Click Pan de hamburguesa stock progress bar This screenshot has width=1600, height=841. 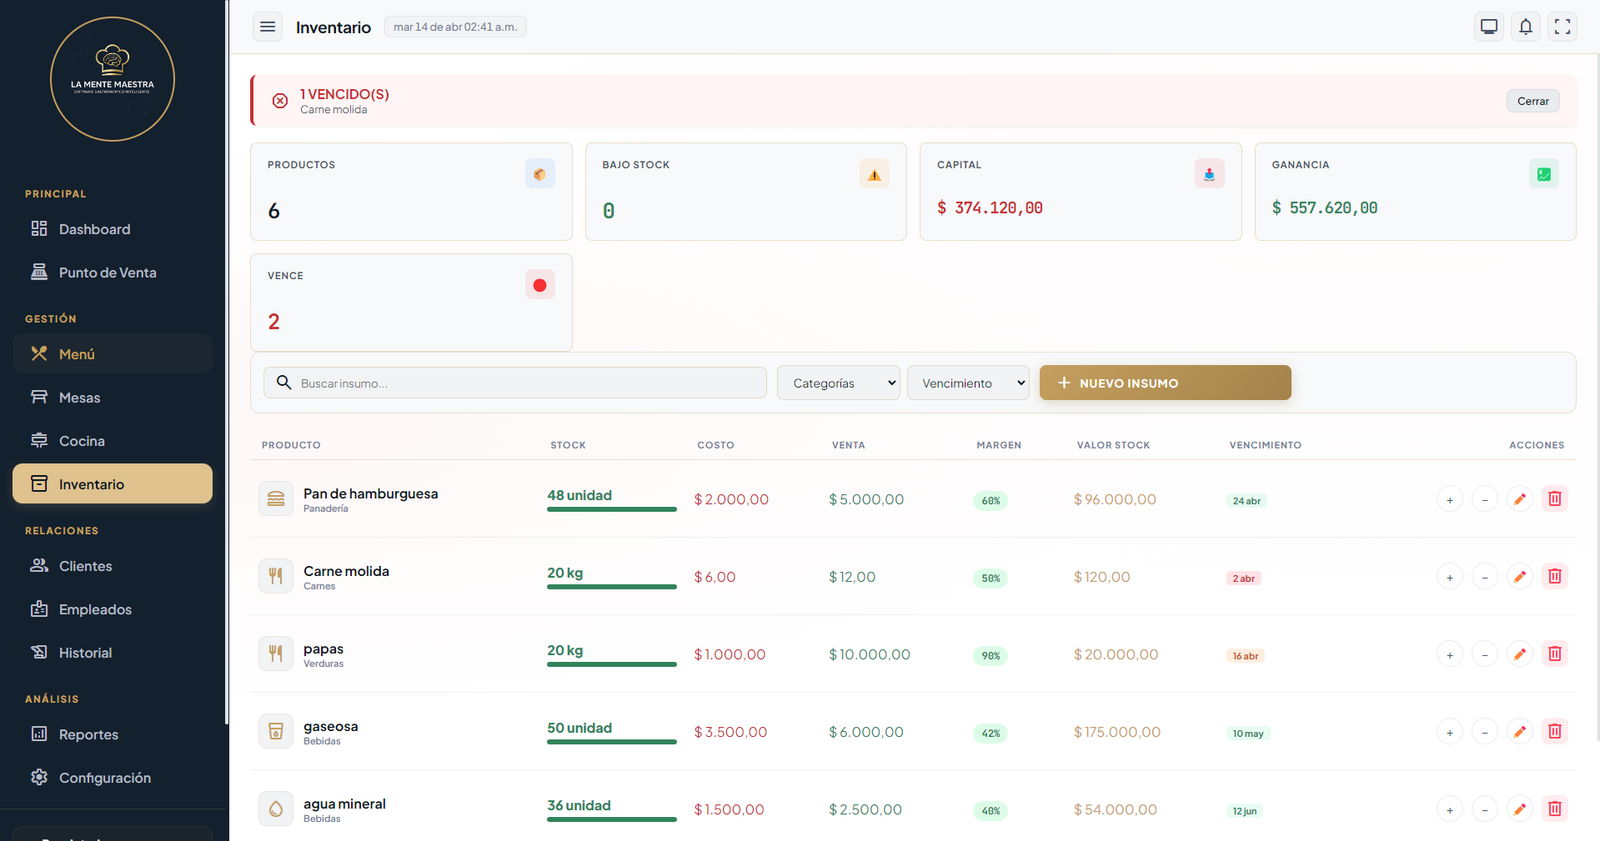(612, 509)
